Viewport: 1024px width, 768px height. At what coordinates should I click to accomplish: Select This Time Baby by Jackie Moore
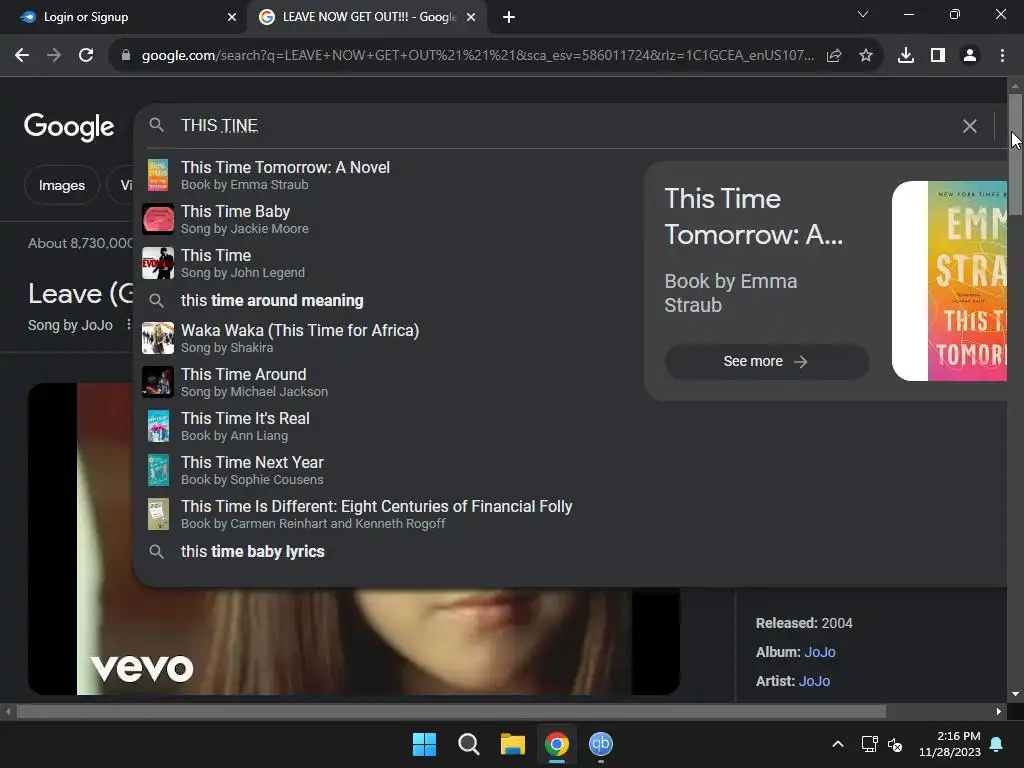[392, 219]
